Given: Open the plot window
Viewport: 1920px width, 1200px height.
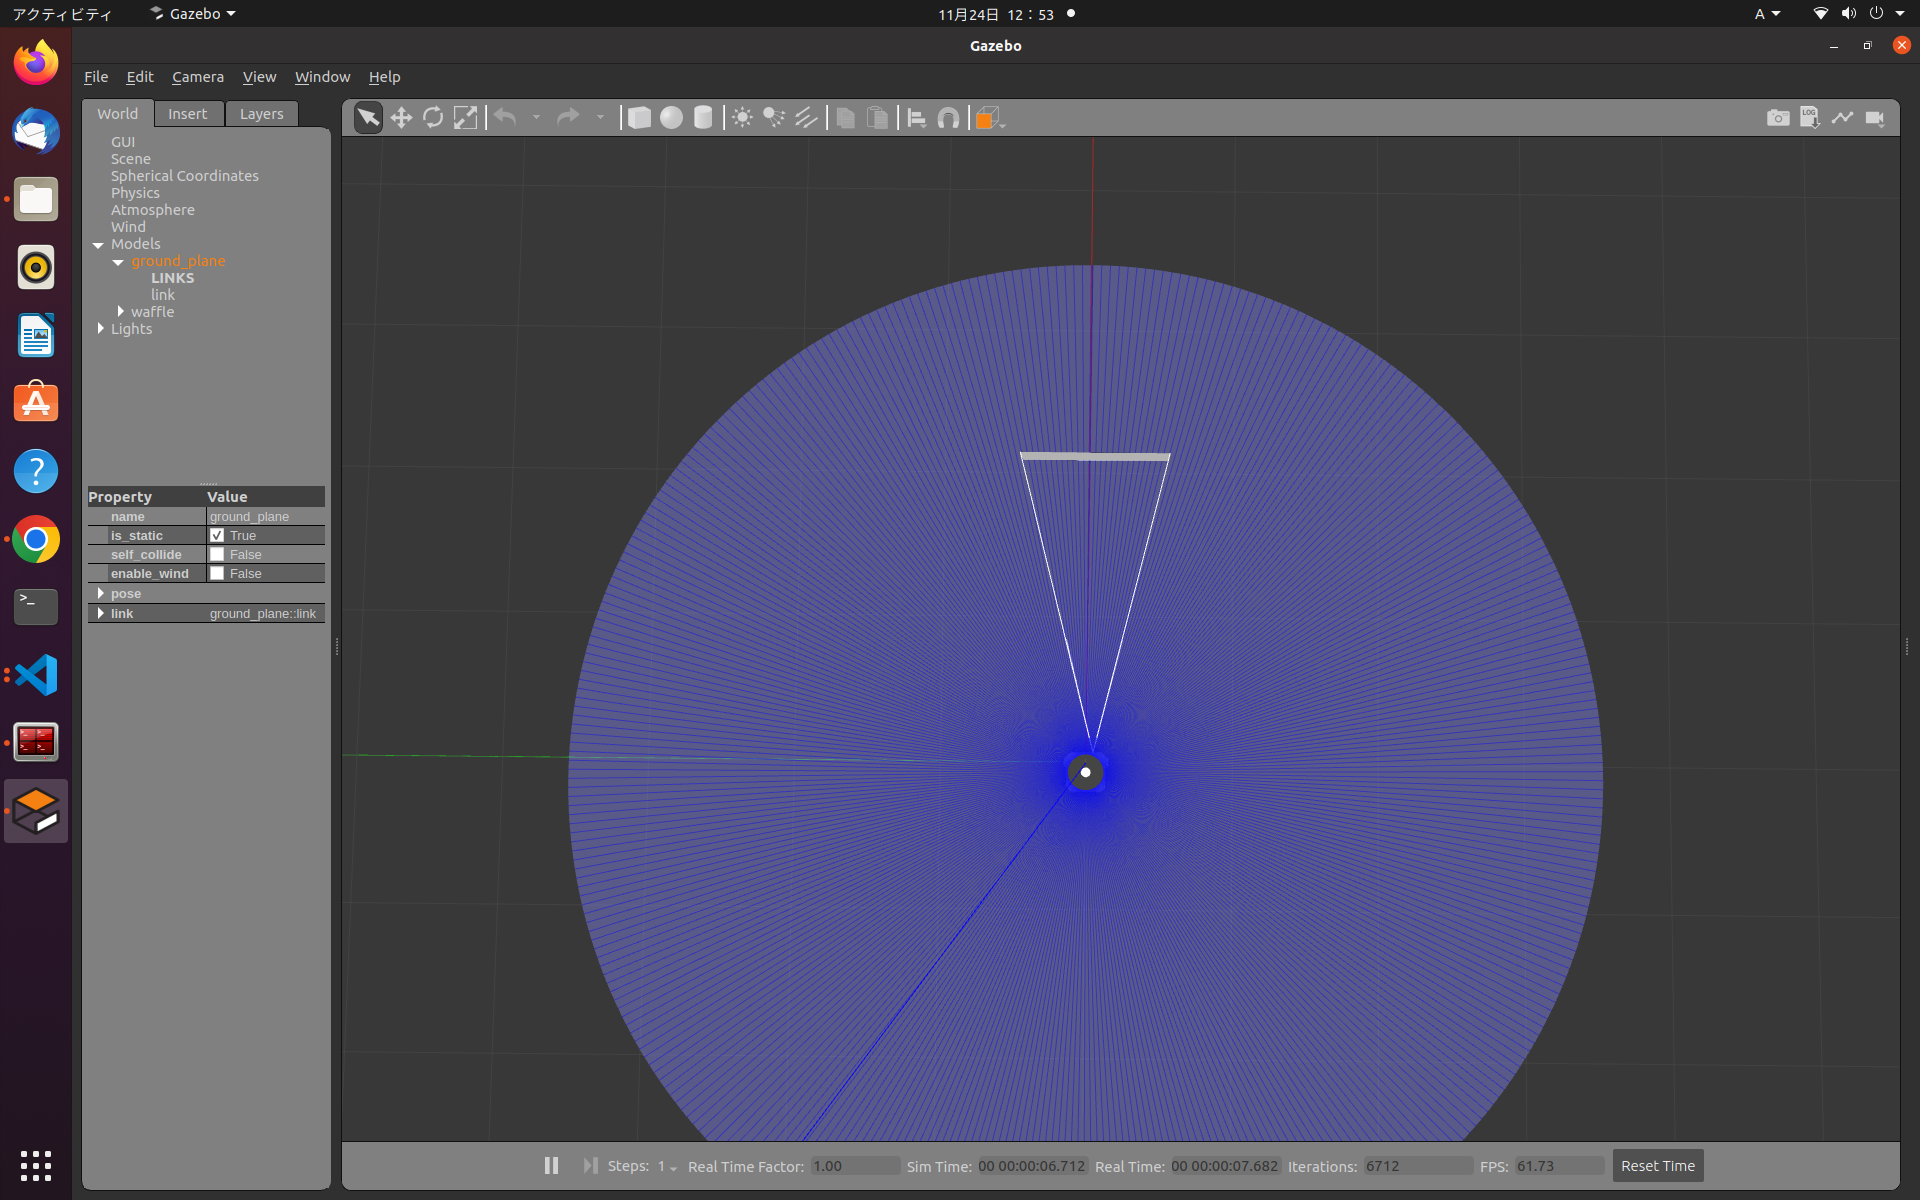Looking at the screenshot, I should point(1842,118).
